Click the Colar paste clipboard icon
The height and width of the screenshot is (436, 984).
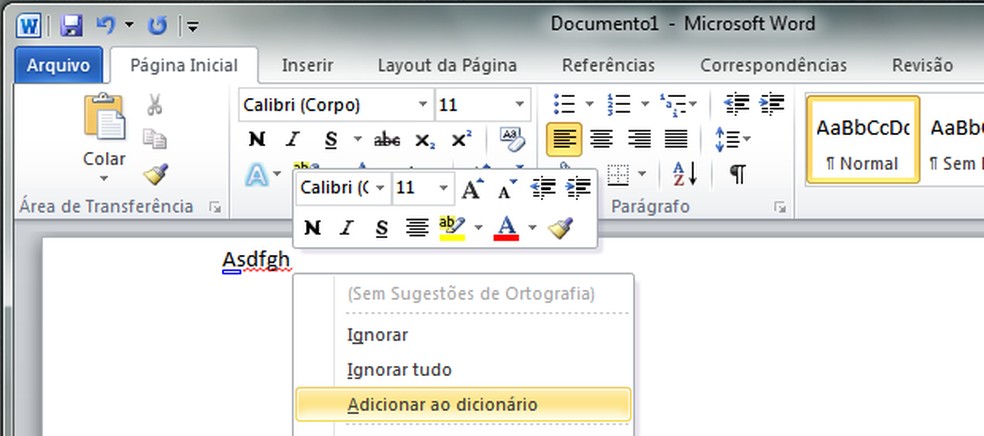[x=104, y=117]
